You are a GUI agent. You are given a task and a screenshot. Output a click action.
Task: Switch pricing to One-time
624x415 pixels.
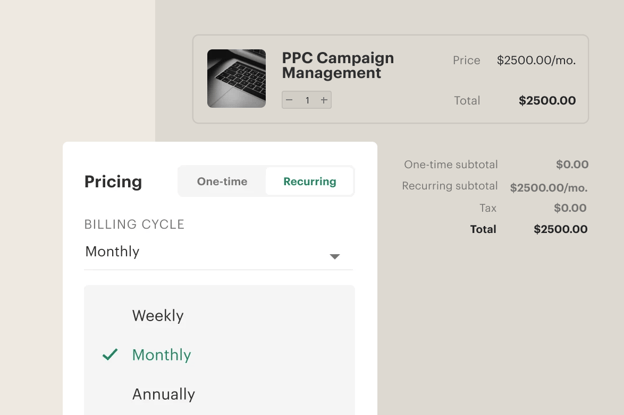pos(222,182)
